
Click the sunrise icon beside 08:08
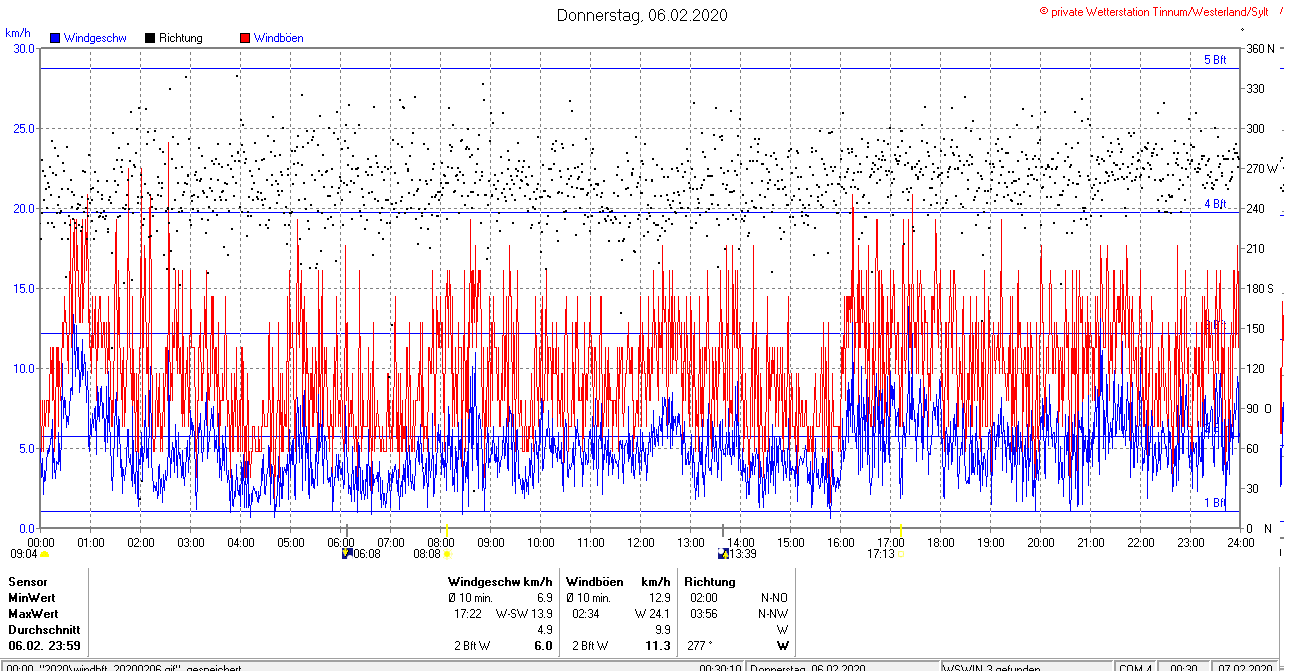446,553
